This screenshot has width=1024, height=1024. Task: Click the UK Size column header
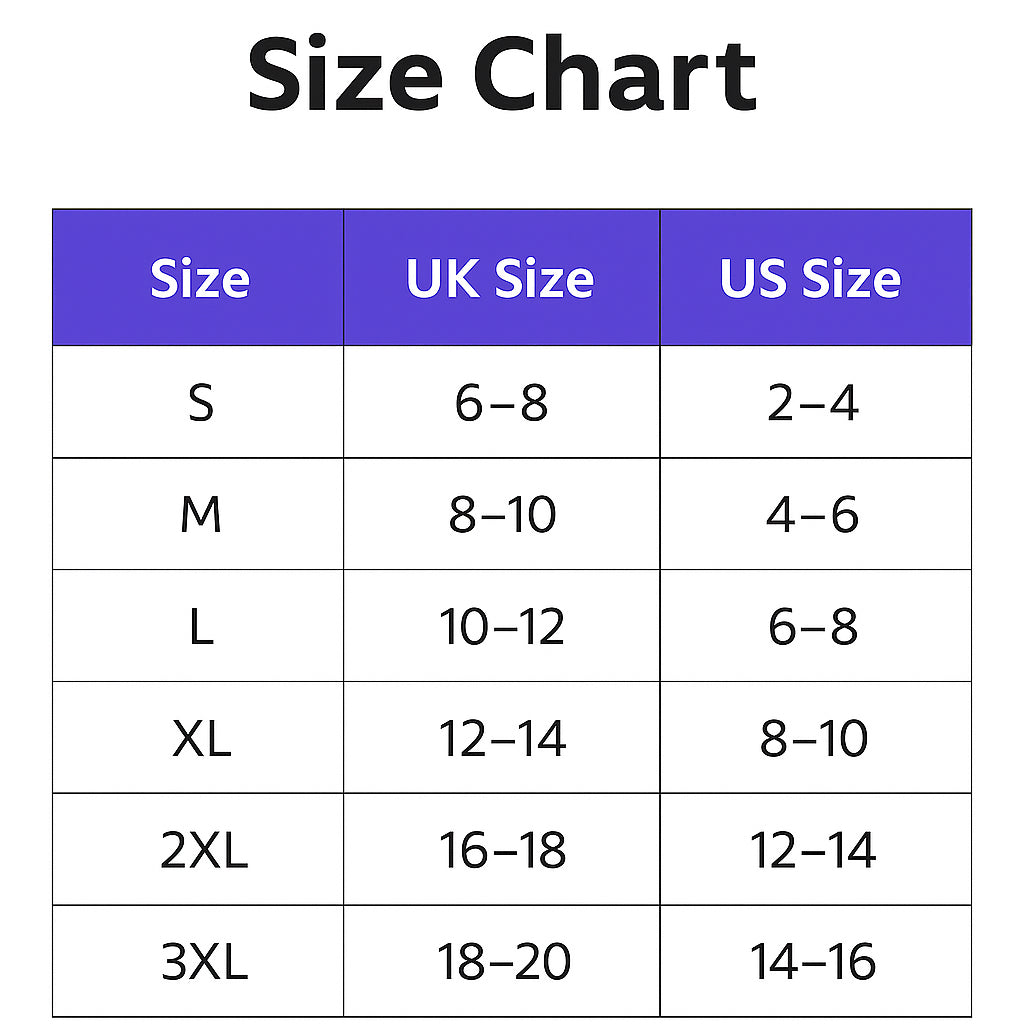click(x=500, y=279)
